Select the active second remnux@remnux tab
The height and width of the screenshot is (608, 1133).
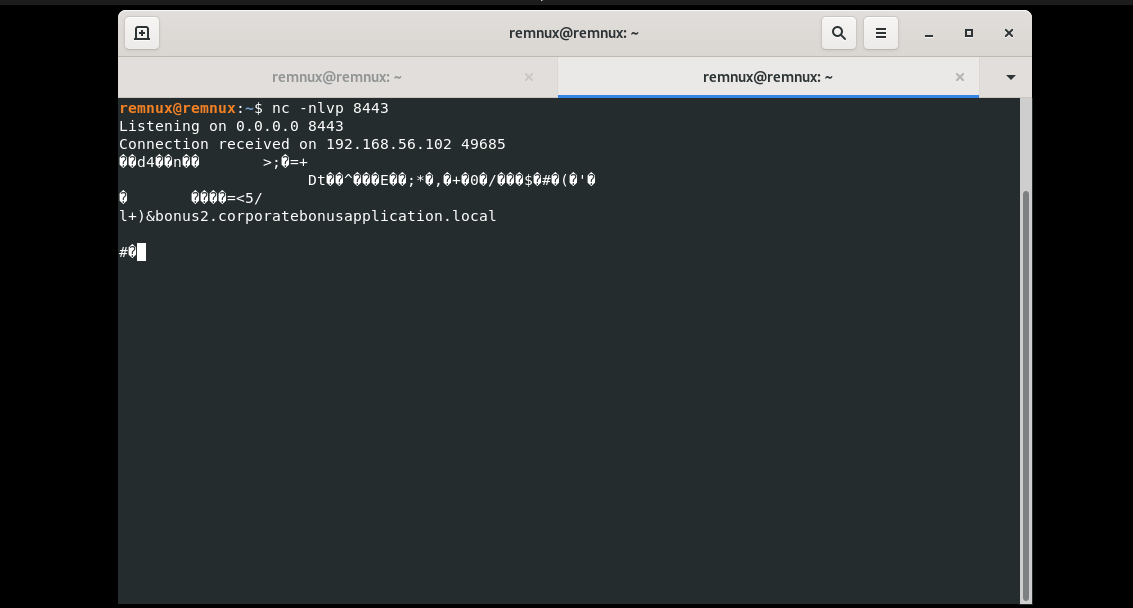click(x=767, y=77)
